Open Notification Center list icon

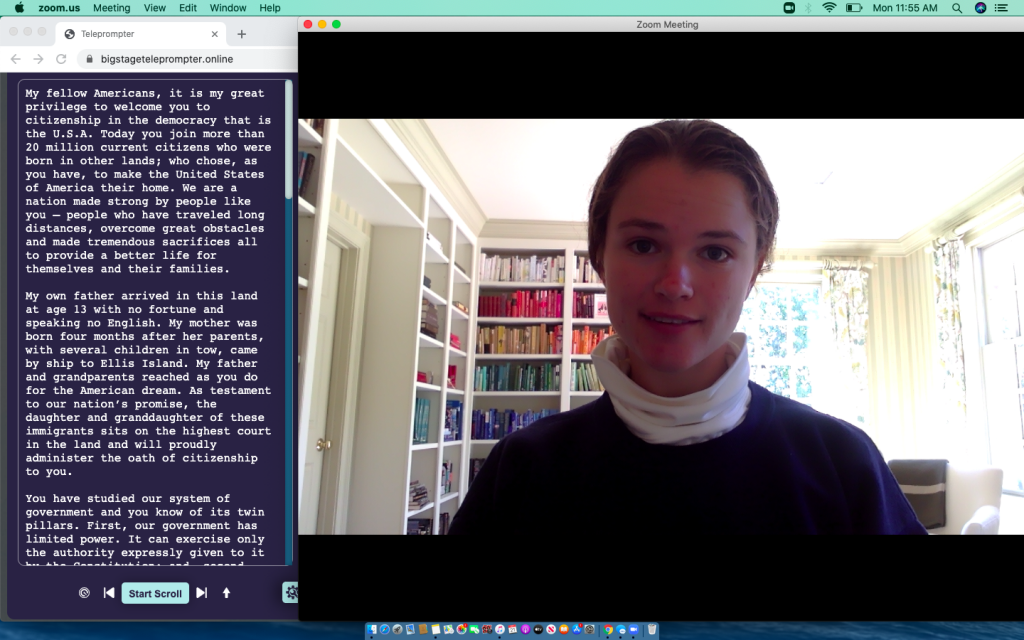pos(1001,8)
